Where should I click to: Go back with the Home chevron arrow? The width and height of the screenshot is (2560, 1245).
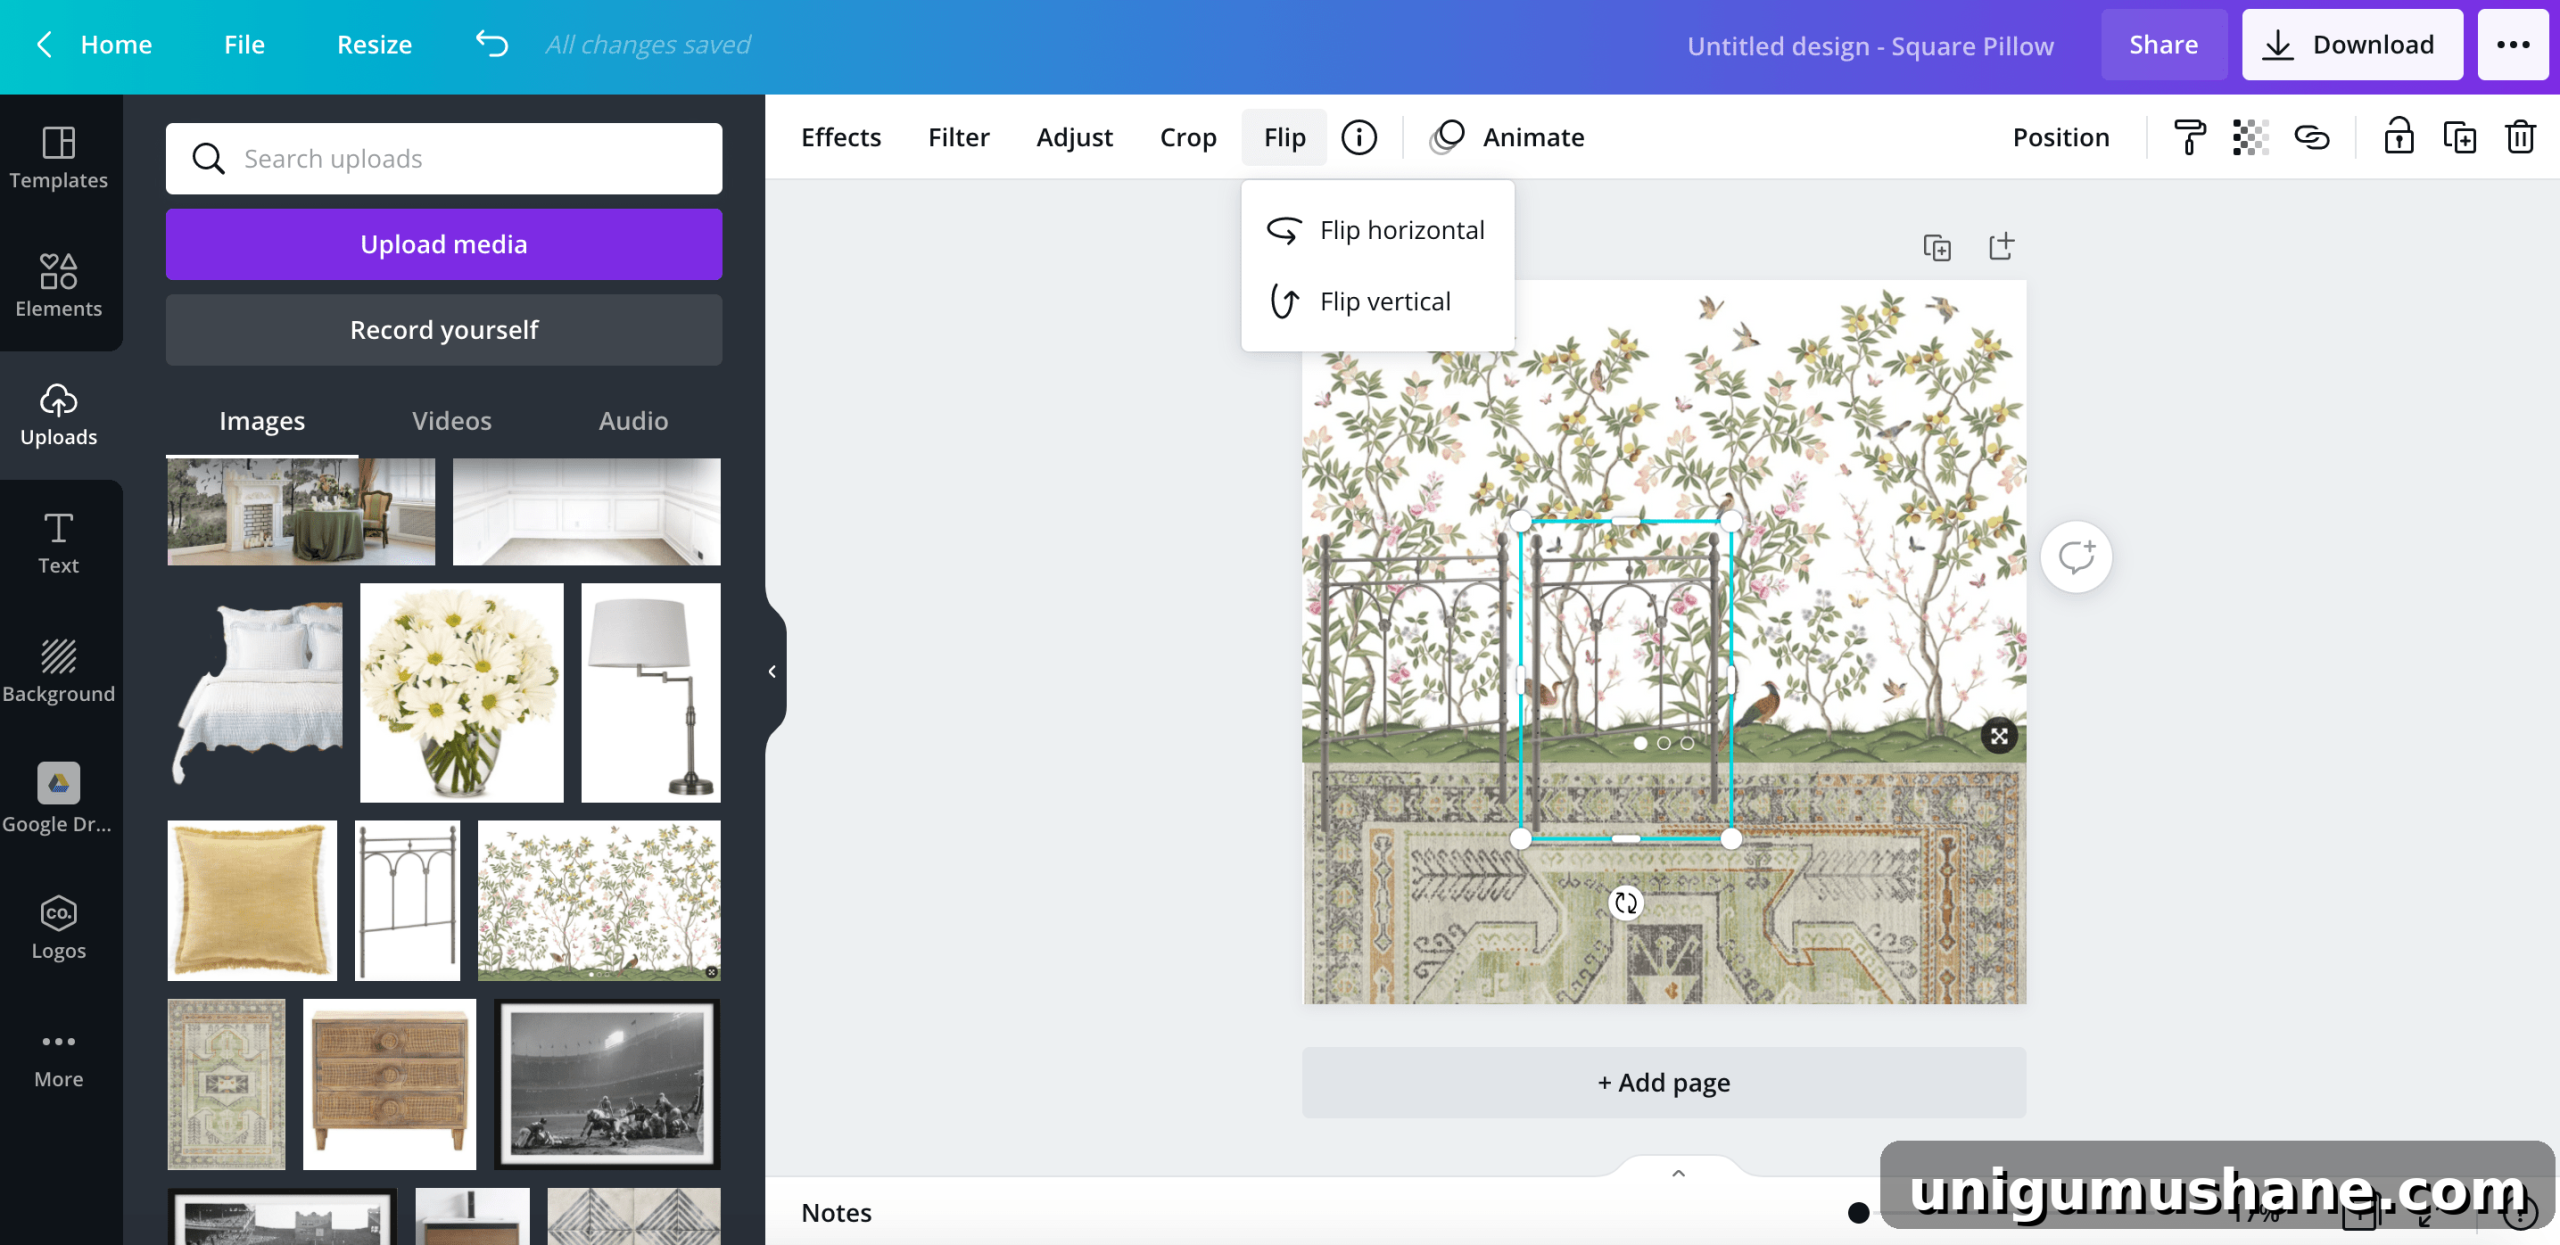43,44
